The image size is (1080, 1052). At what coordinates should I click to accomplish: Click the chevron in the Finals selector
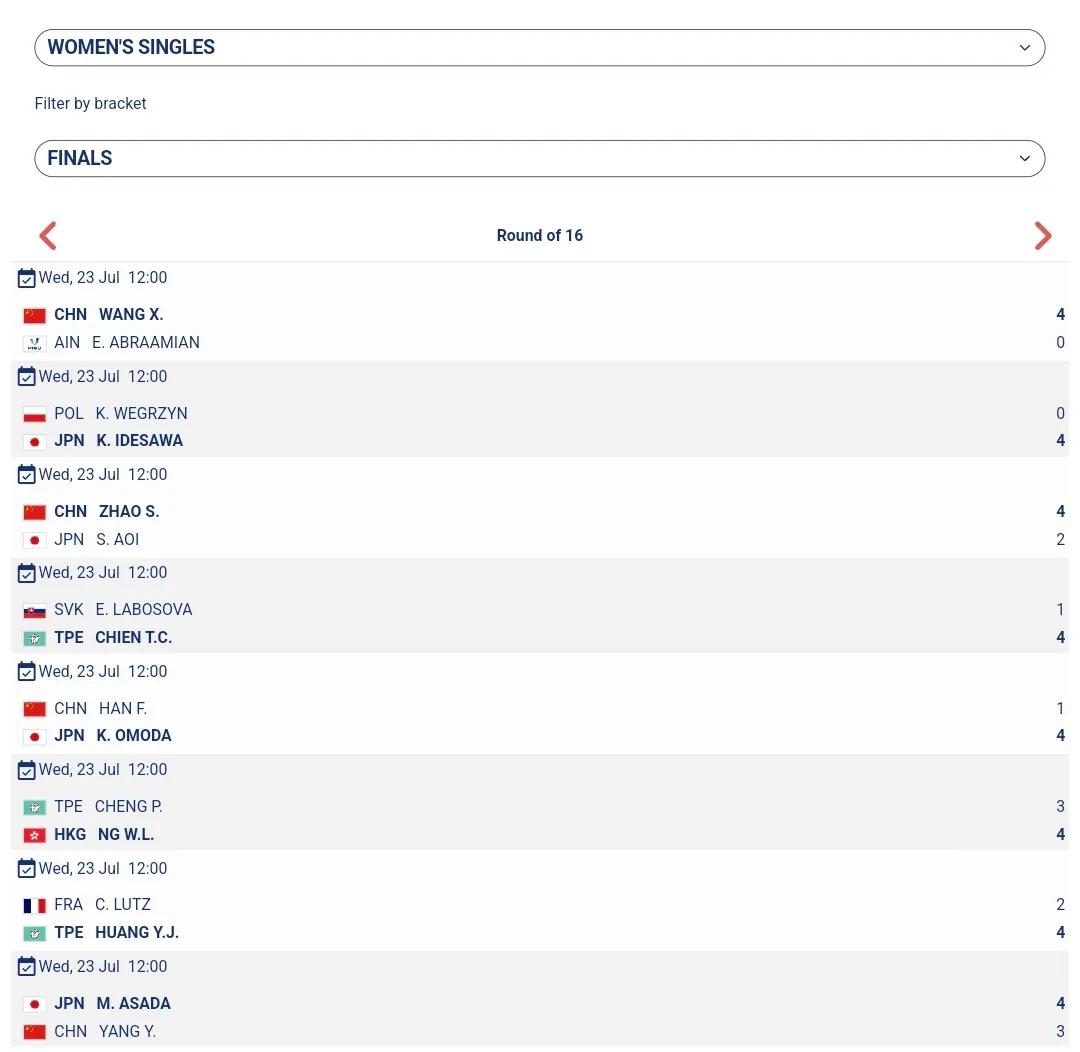[1024, 158]
